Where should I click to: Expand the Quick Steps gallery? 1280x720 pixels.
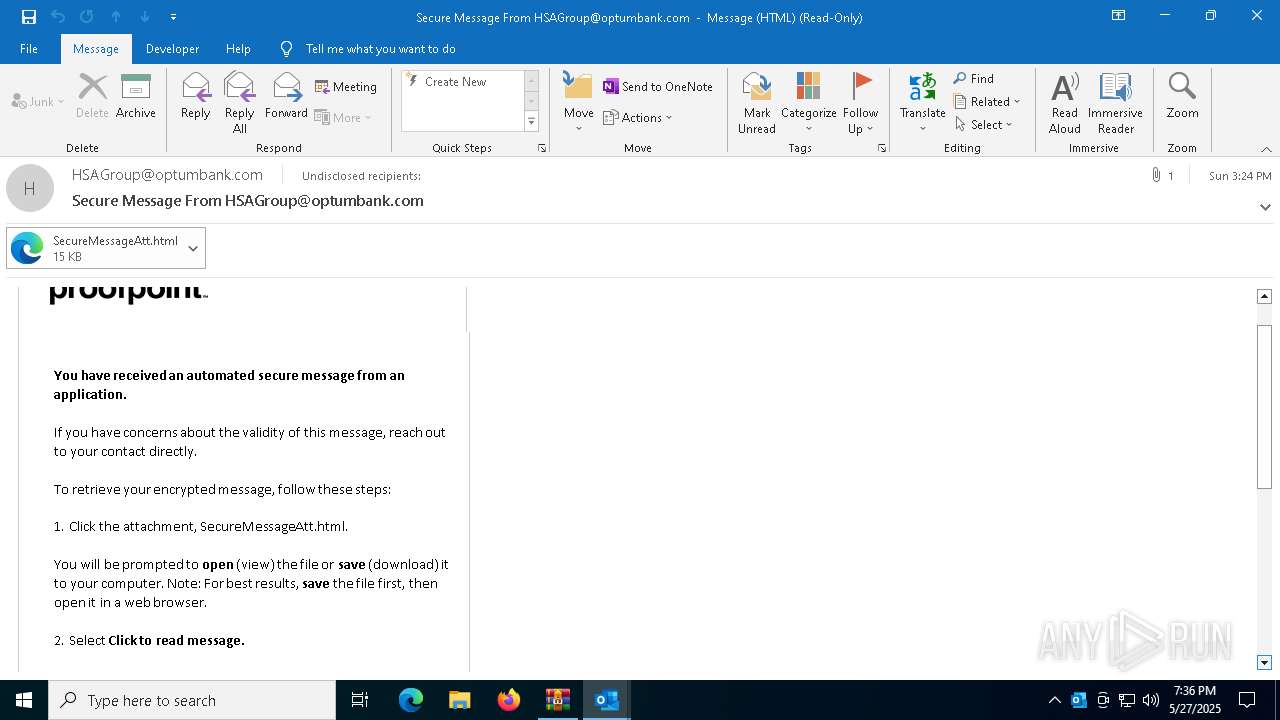531,122
